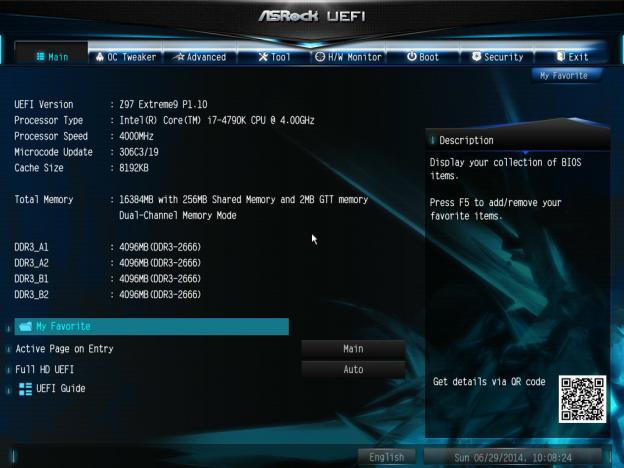Image resolution: width=624 pixels, height=468 pixels.
Task: Click the Microcode Update value 306C3/19
Action: [x=138, y=152]
